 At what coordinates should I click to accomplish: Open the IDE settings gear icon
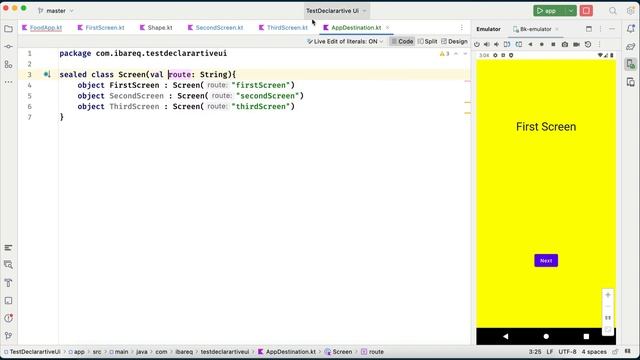click(631, 11)
